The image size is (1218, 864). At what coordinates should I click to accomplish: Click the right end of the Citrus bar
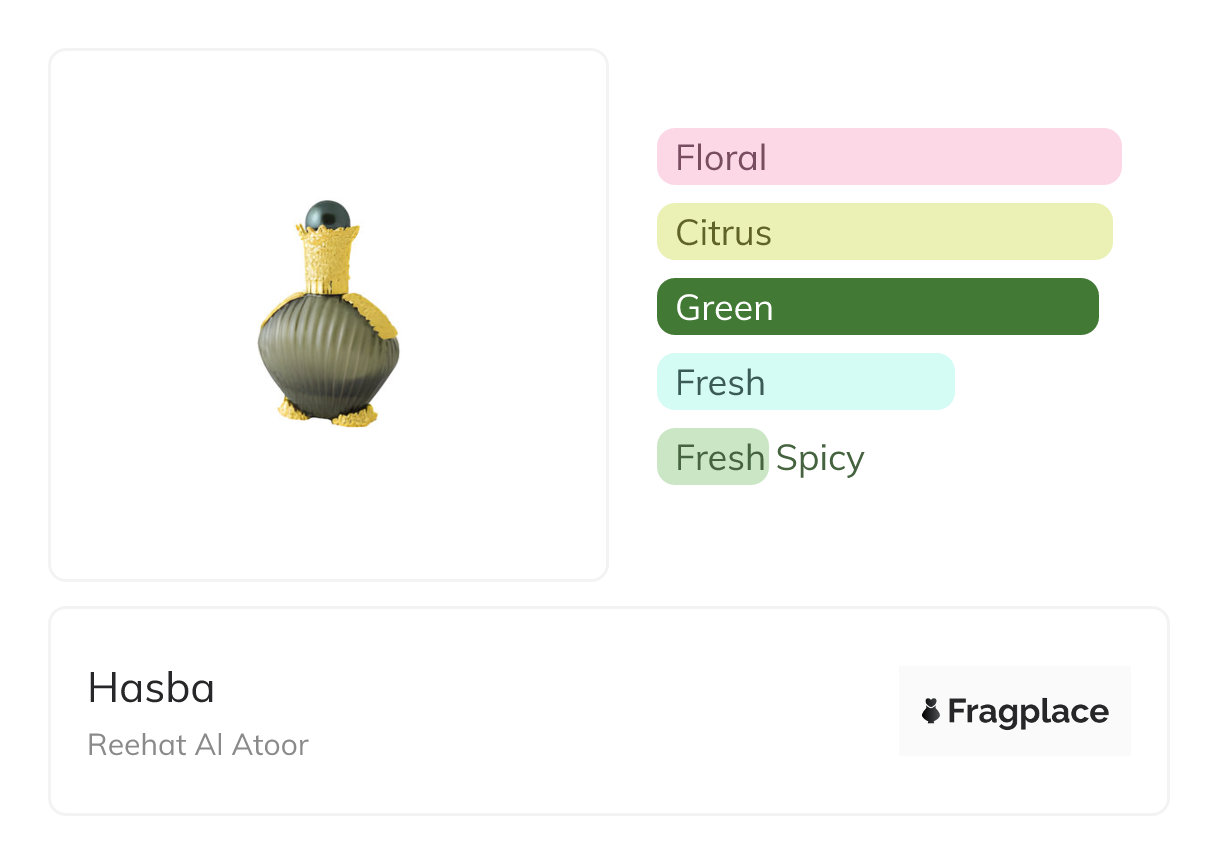pyautogui.click(x=1099, y=232)
